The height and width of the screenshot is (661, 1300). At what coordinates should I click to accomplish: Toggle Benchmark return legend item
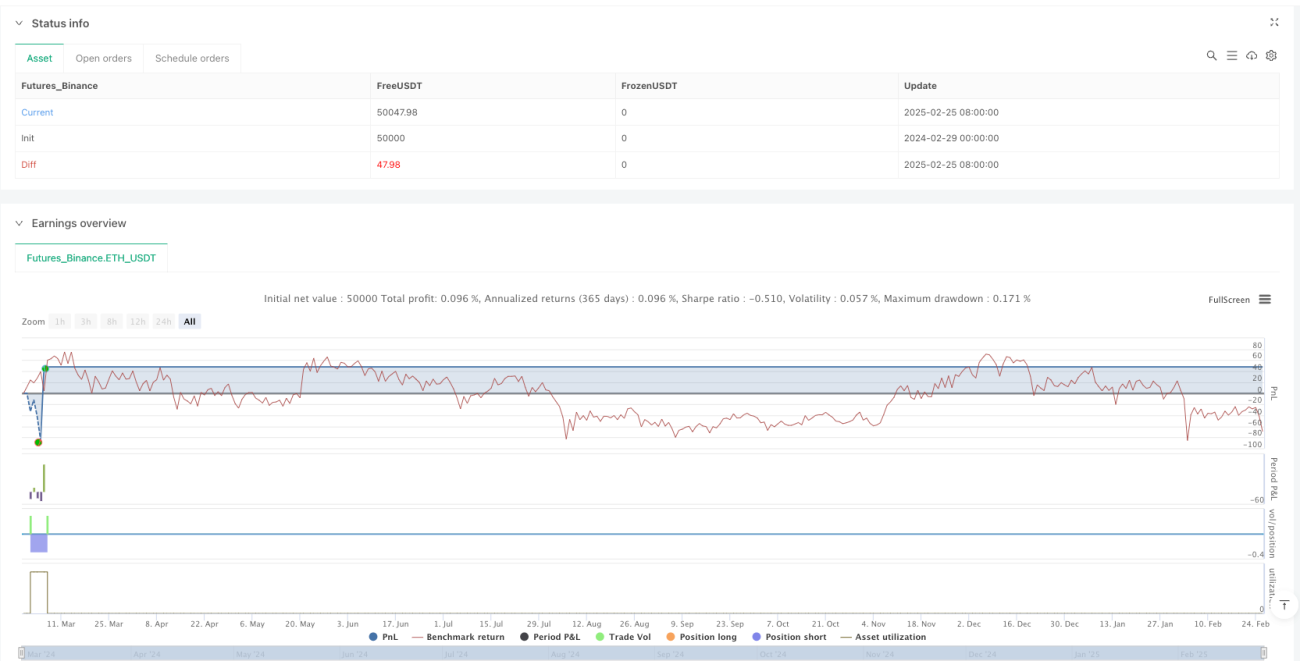458,637
